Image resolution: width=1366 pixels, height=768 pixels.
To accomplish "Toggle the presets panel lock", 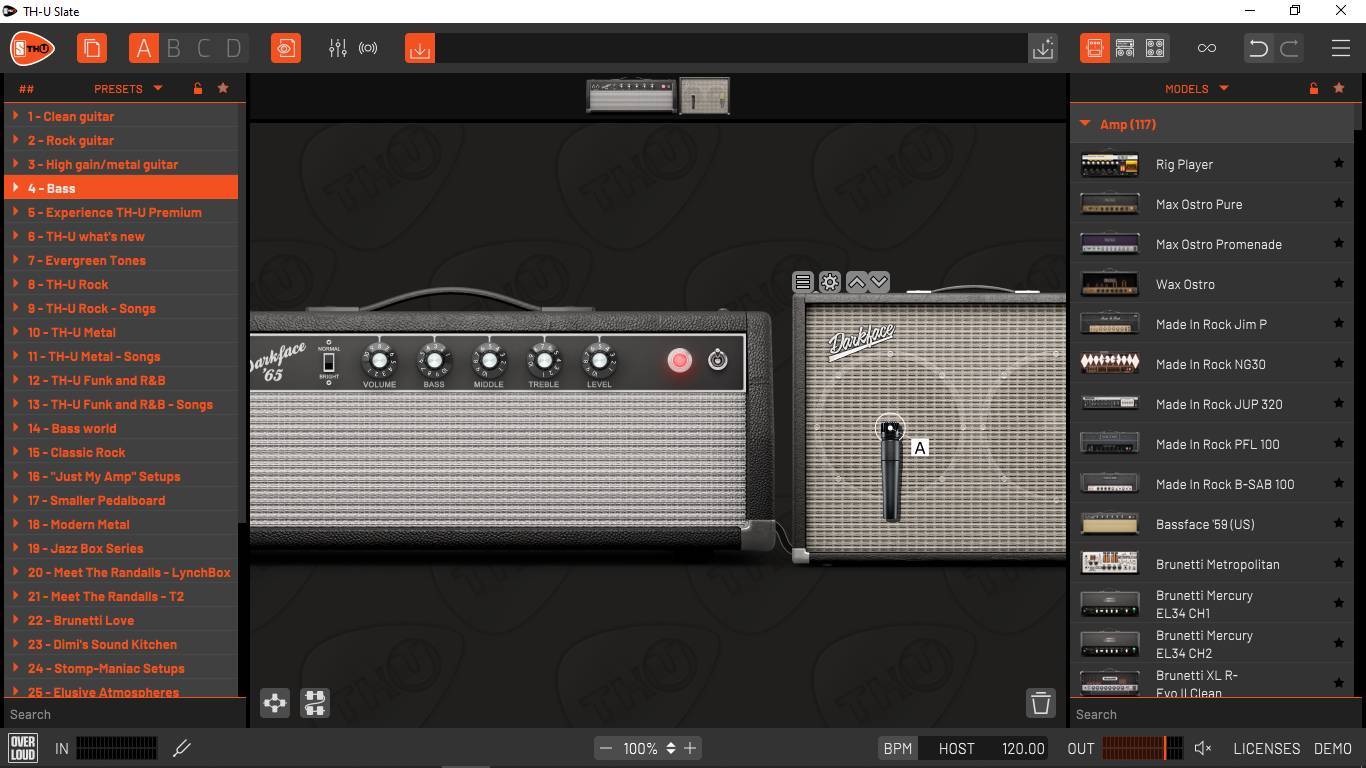I will pos(198,88).
